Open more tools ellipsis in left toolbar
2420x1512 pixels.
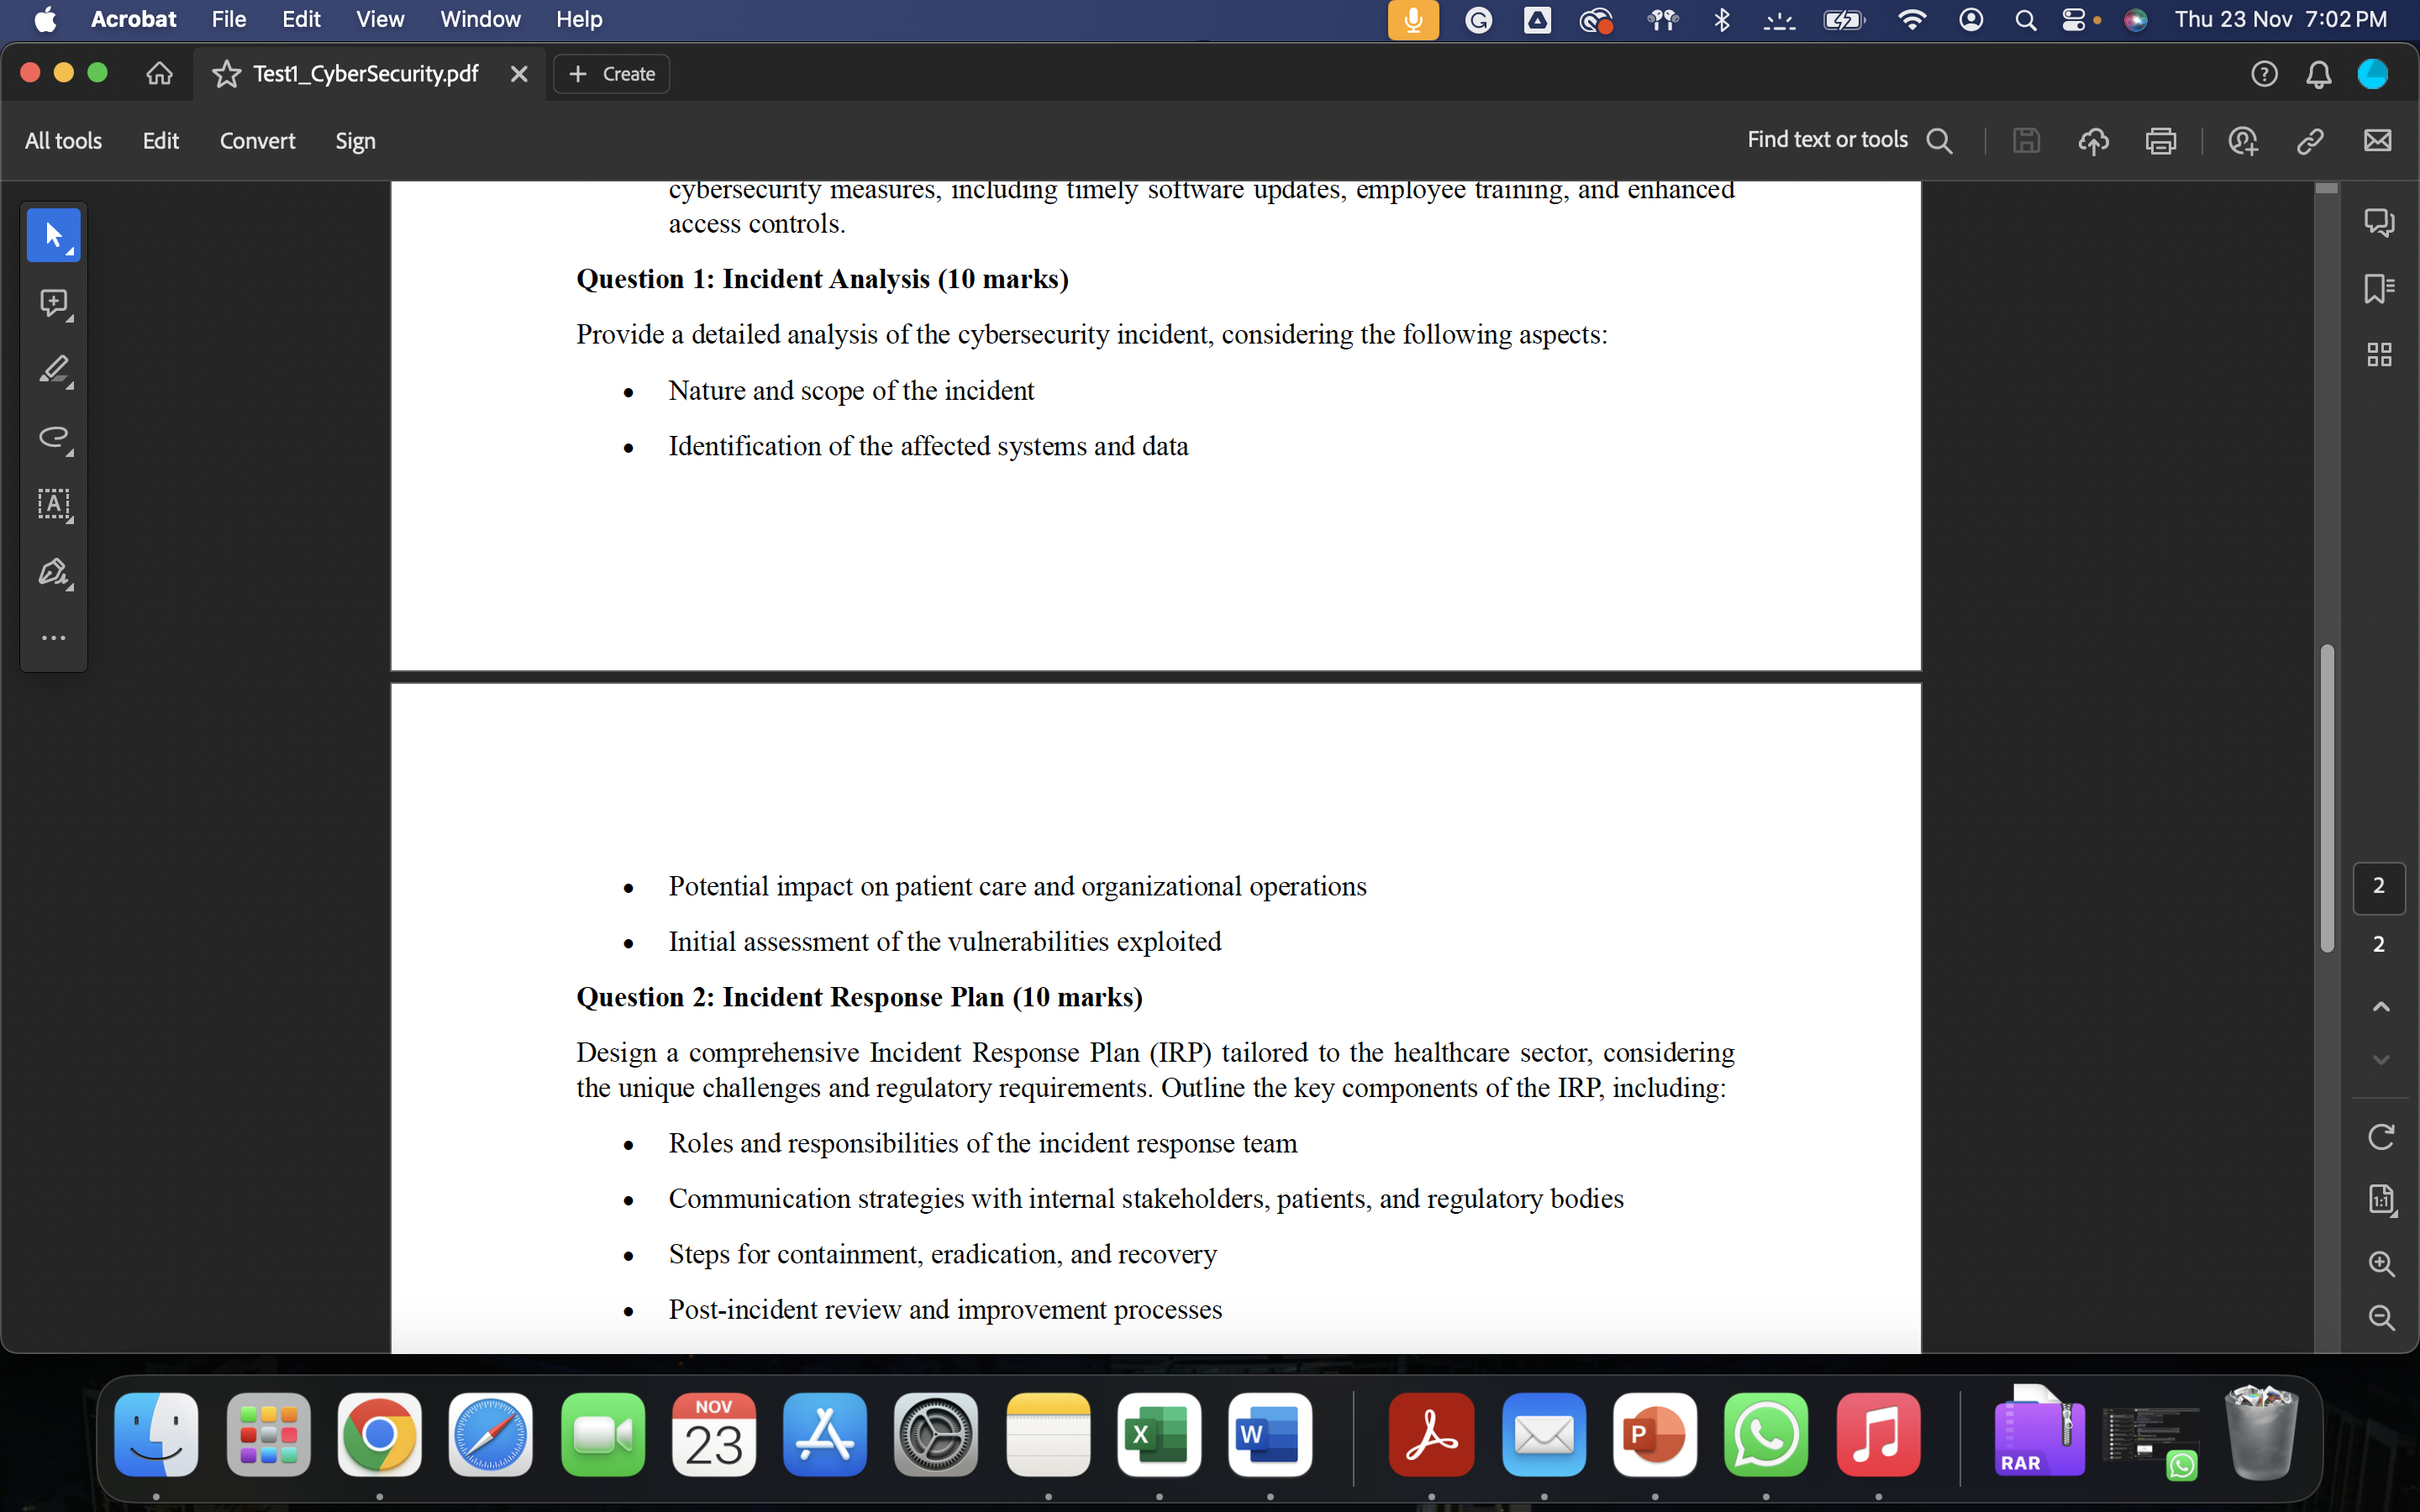pos(54,638)
